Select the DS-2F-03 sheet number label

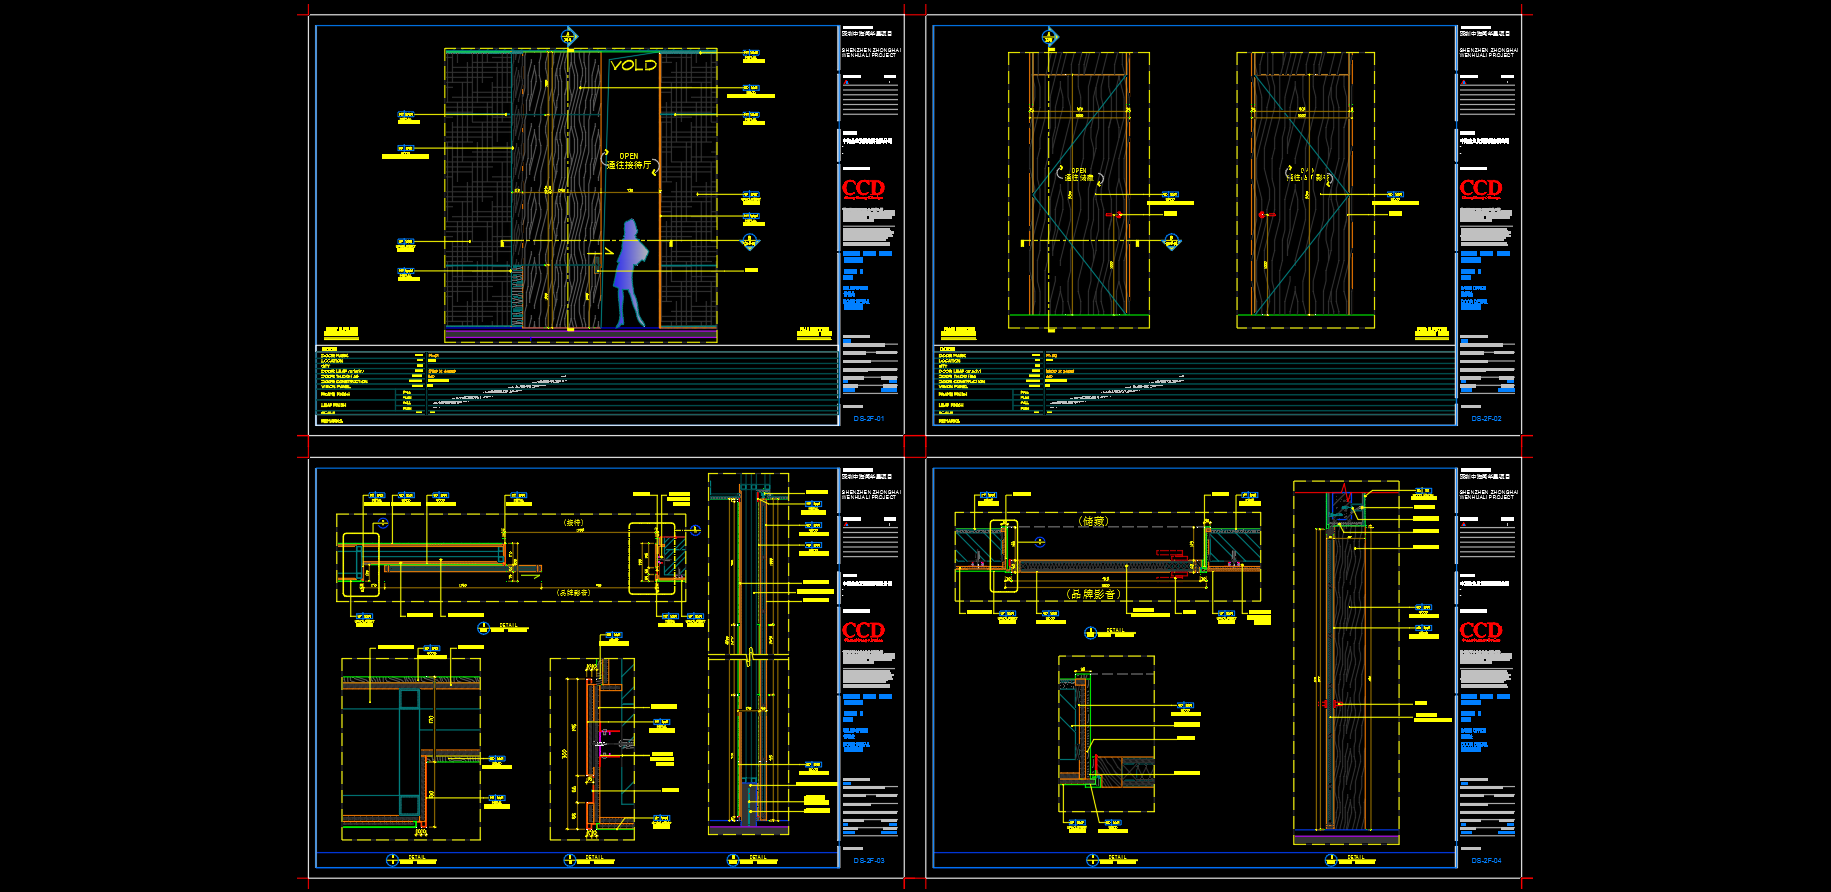pos(868,861)
